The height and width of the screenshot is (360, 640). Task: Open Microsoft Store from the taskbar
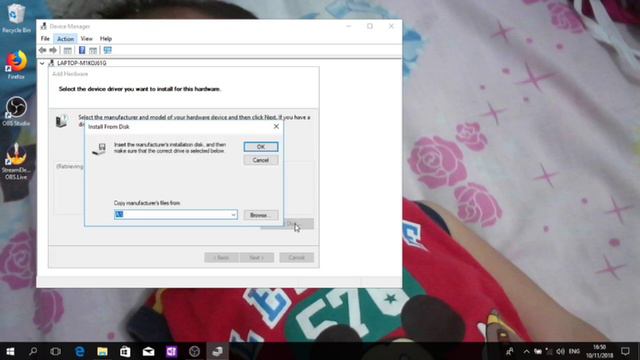125,351
